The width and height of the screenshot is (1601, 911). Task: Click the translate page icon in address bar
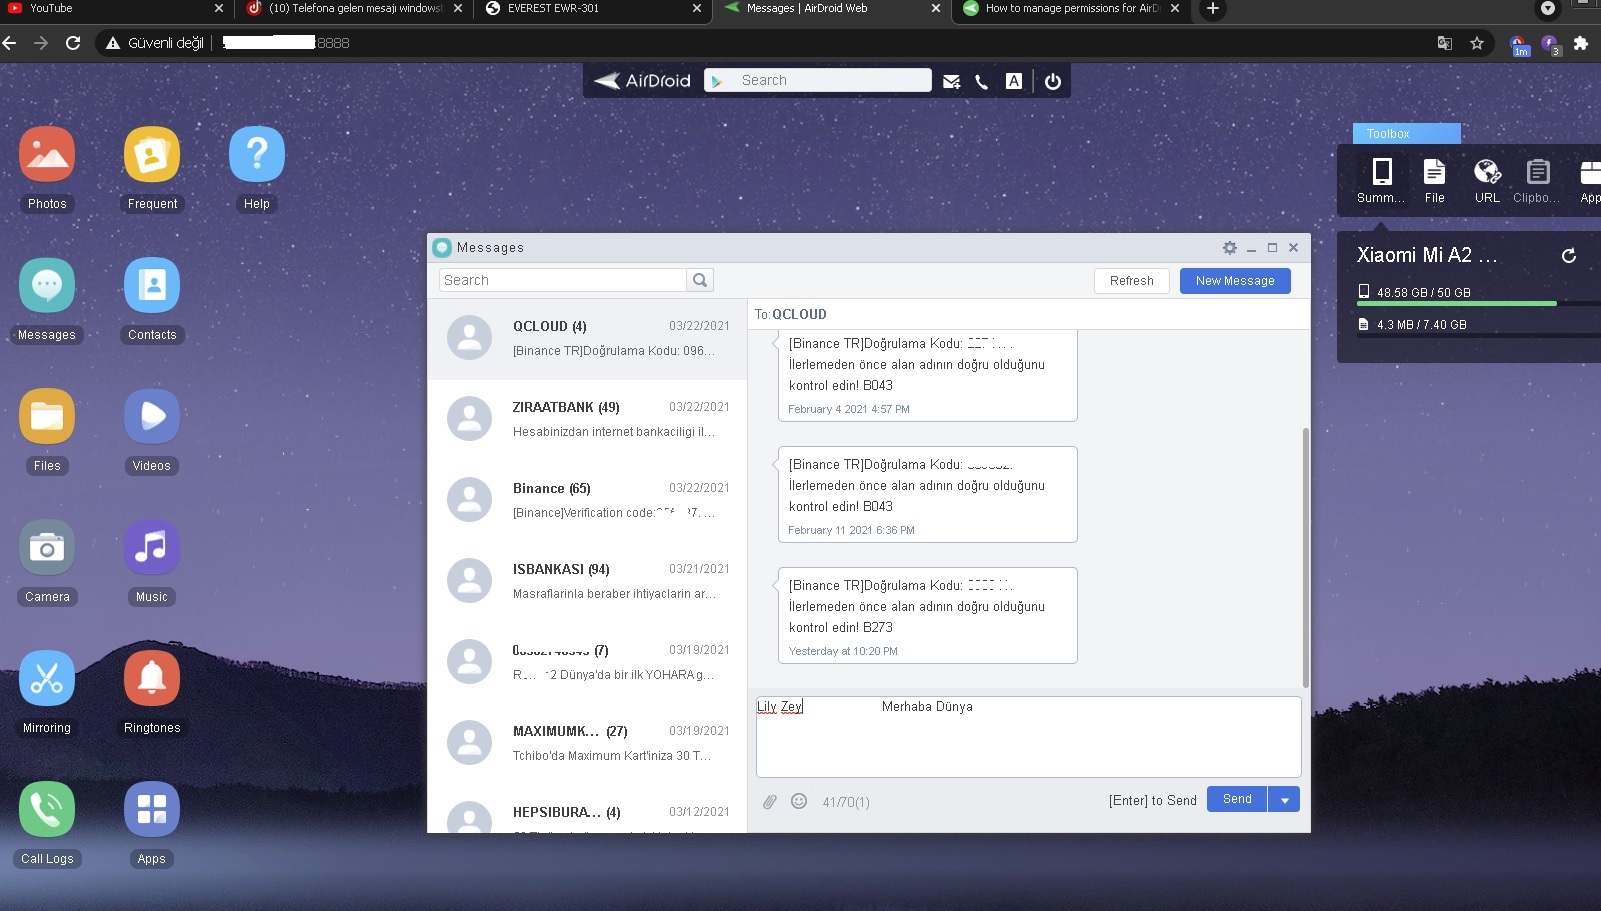[1445, 43]
